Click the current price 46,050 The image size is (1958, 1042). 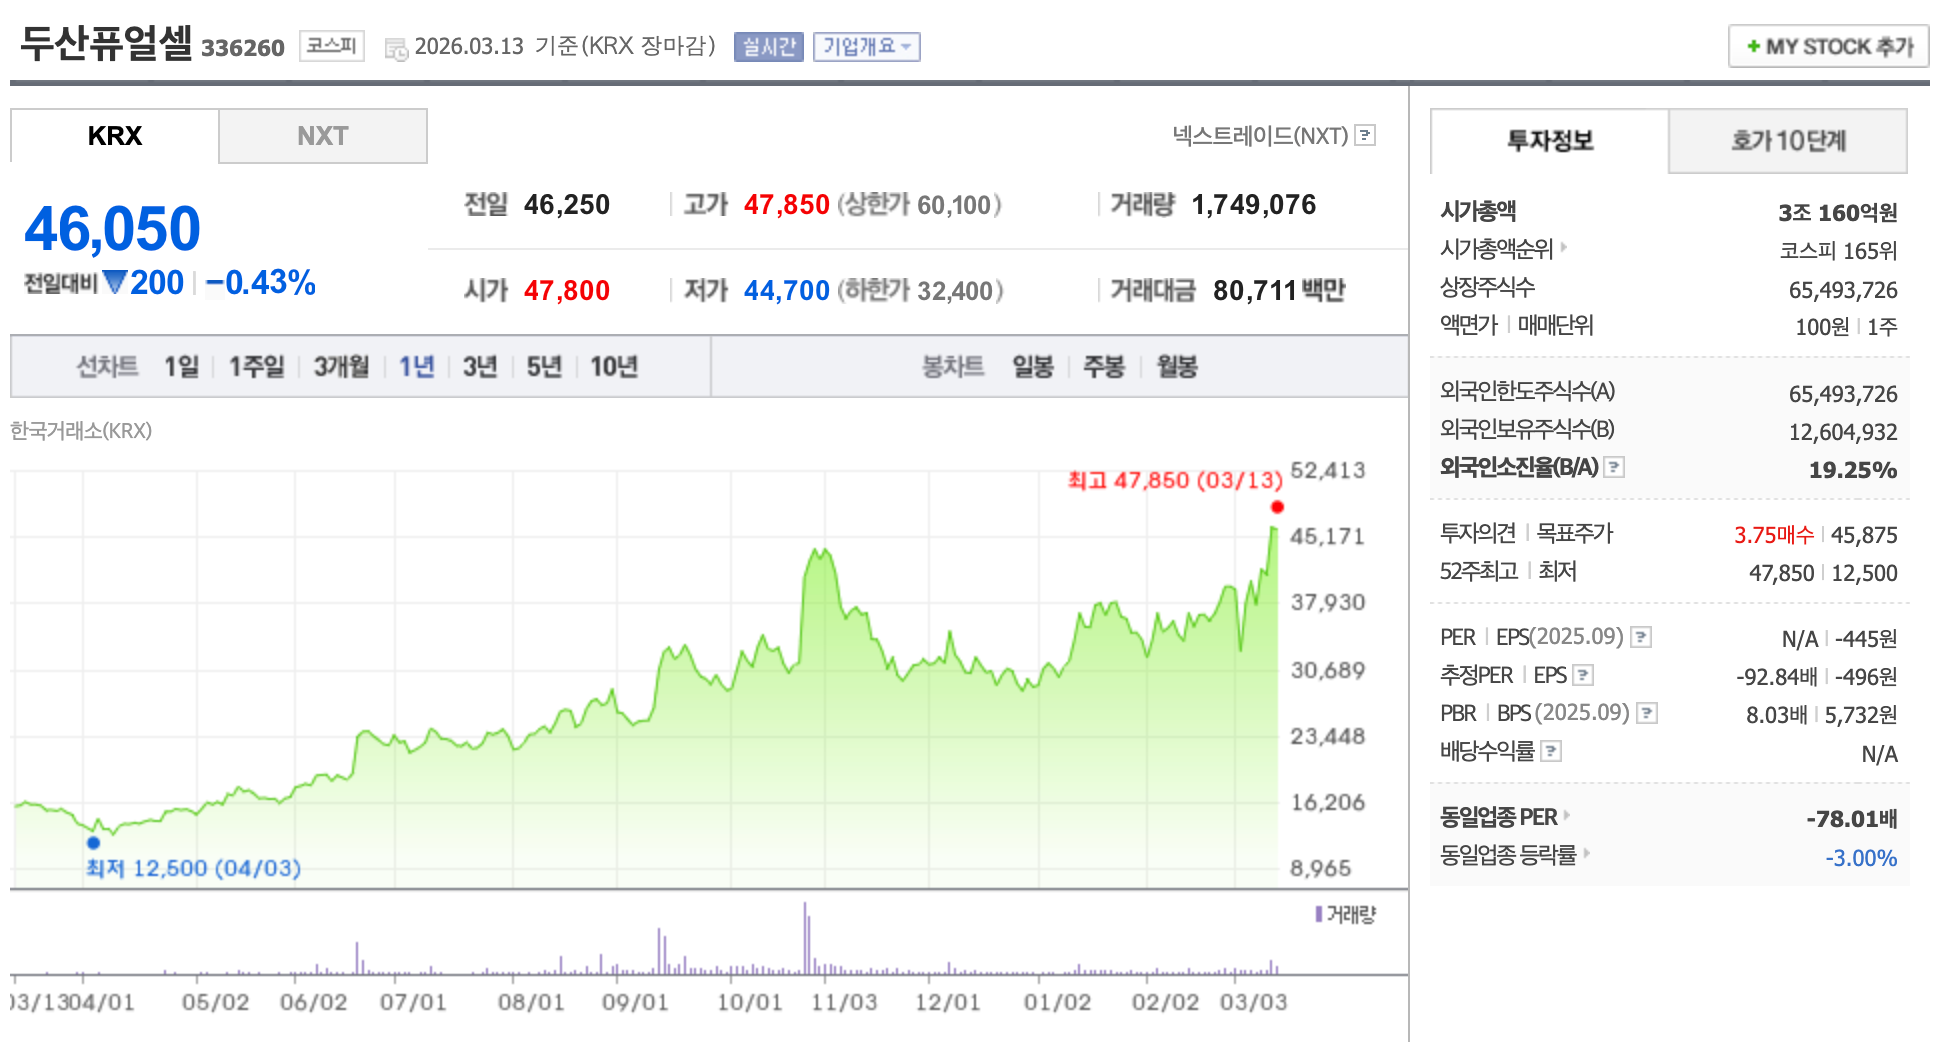(x=112, y=229)
